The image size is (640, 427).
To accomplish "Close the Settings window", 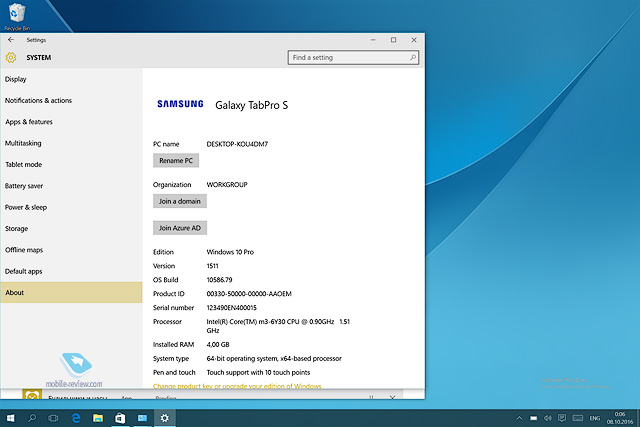I will (x=414, y=40).
